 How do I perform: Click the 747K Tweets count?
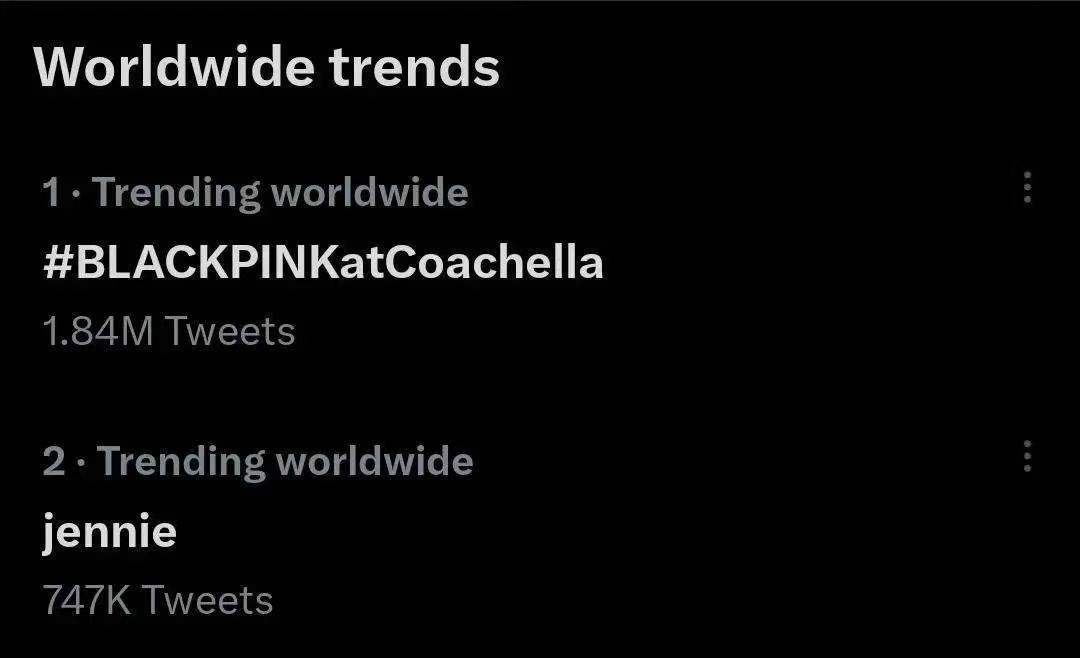pos(158,600)
